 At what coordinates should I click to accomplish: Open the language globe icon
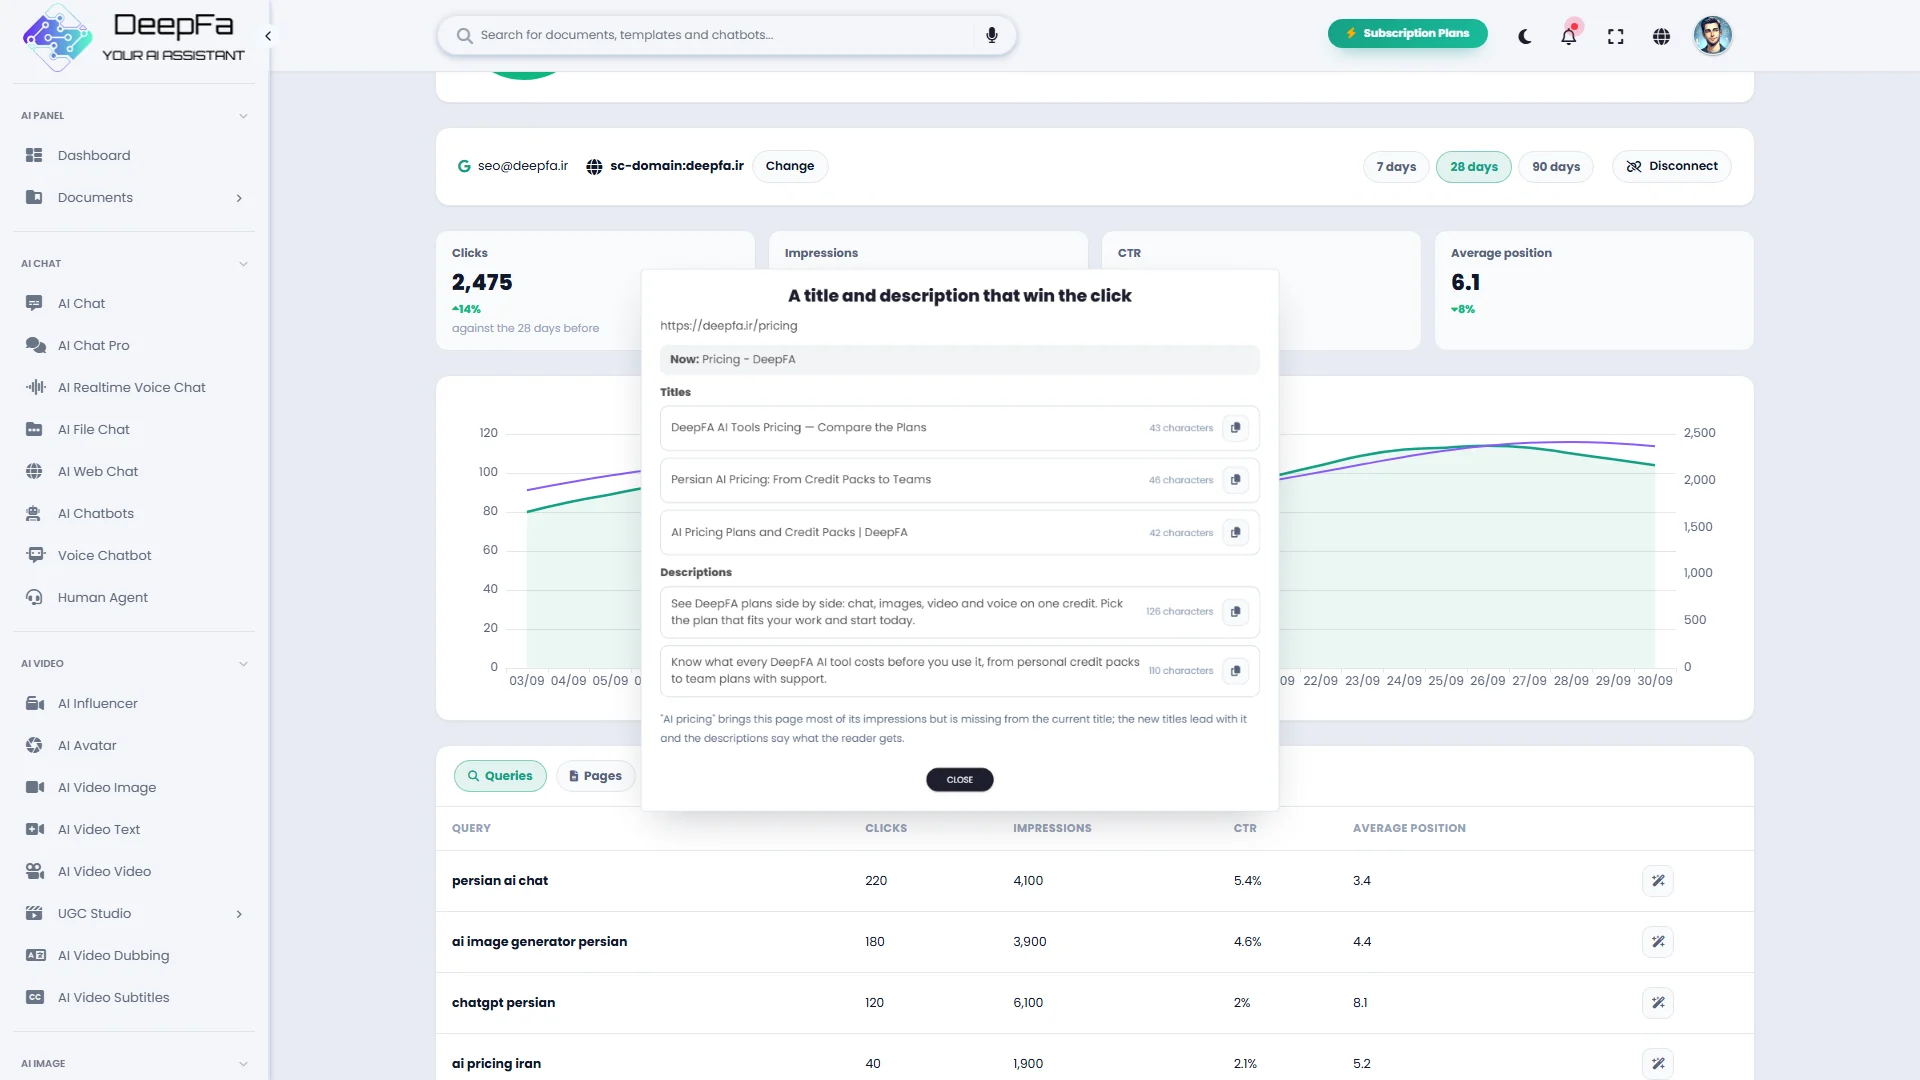click(x=1661, y=36)
